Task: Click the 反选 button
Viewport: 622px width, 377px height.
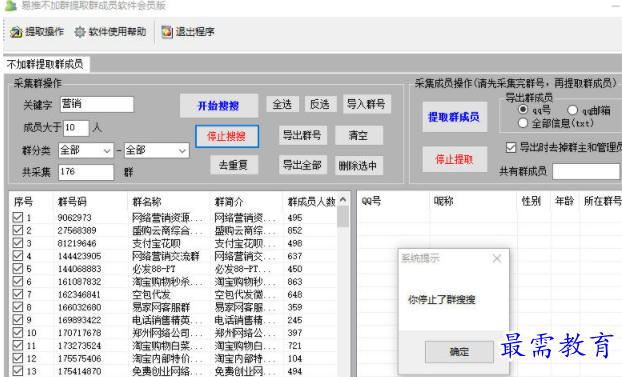Action: click(321, 104)
